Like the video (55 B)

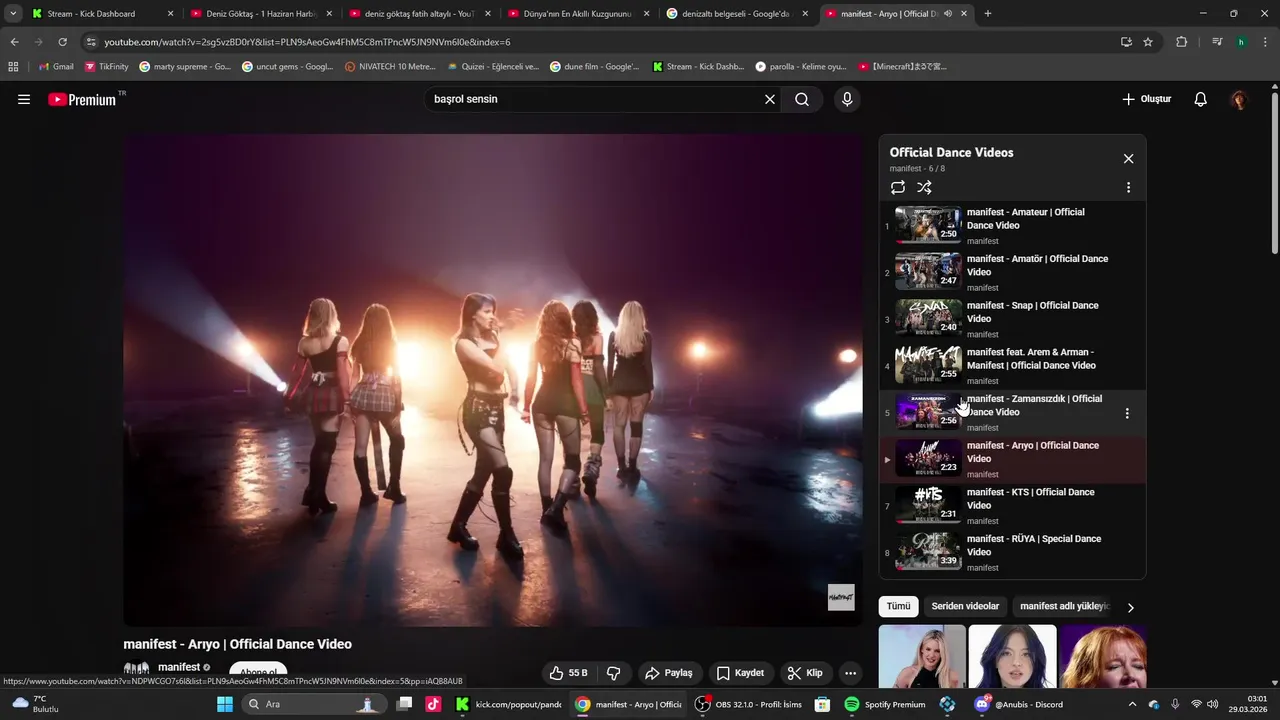pyautogui.click(x=568, y=673)
